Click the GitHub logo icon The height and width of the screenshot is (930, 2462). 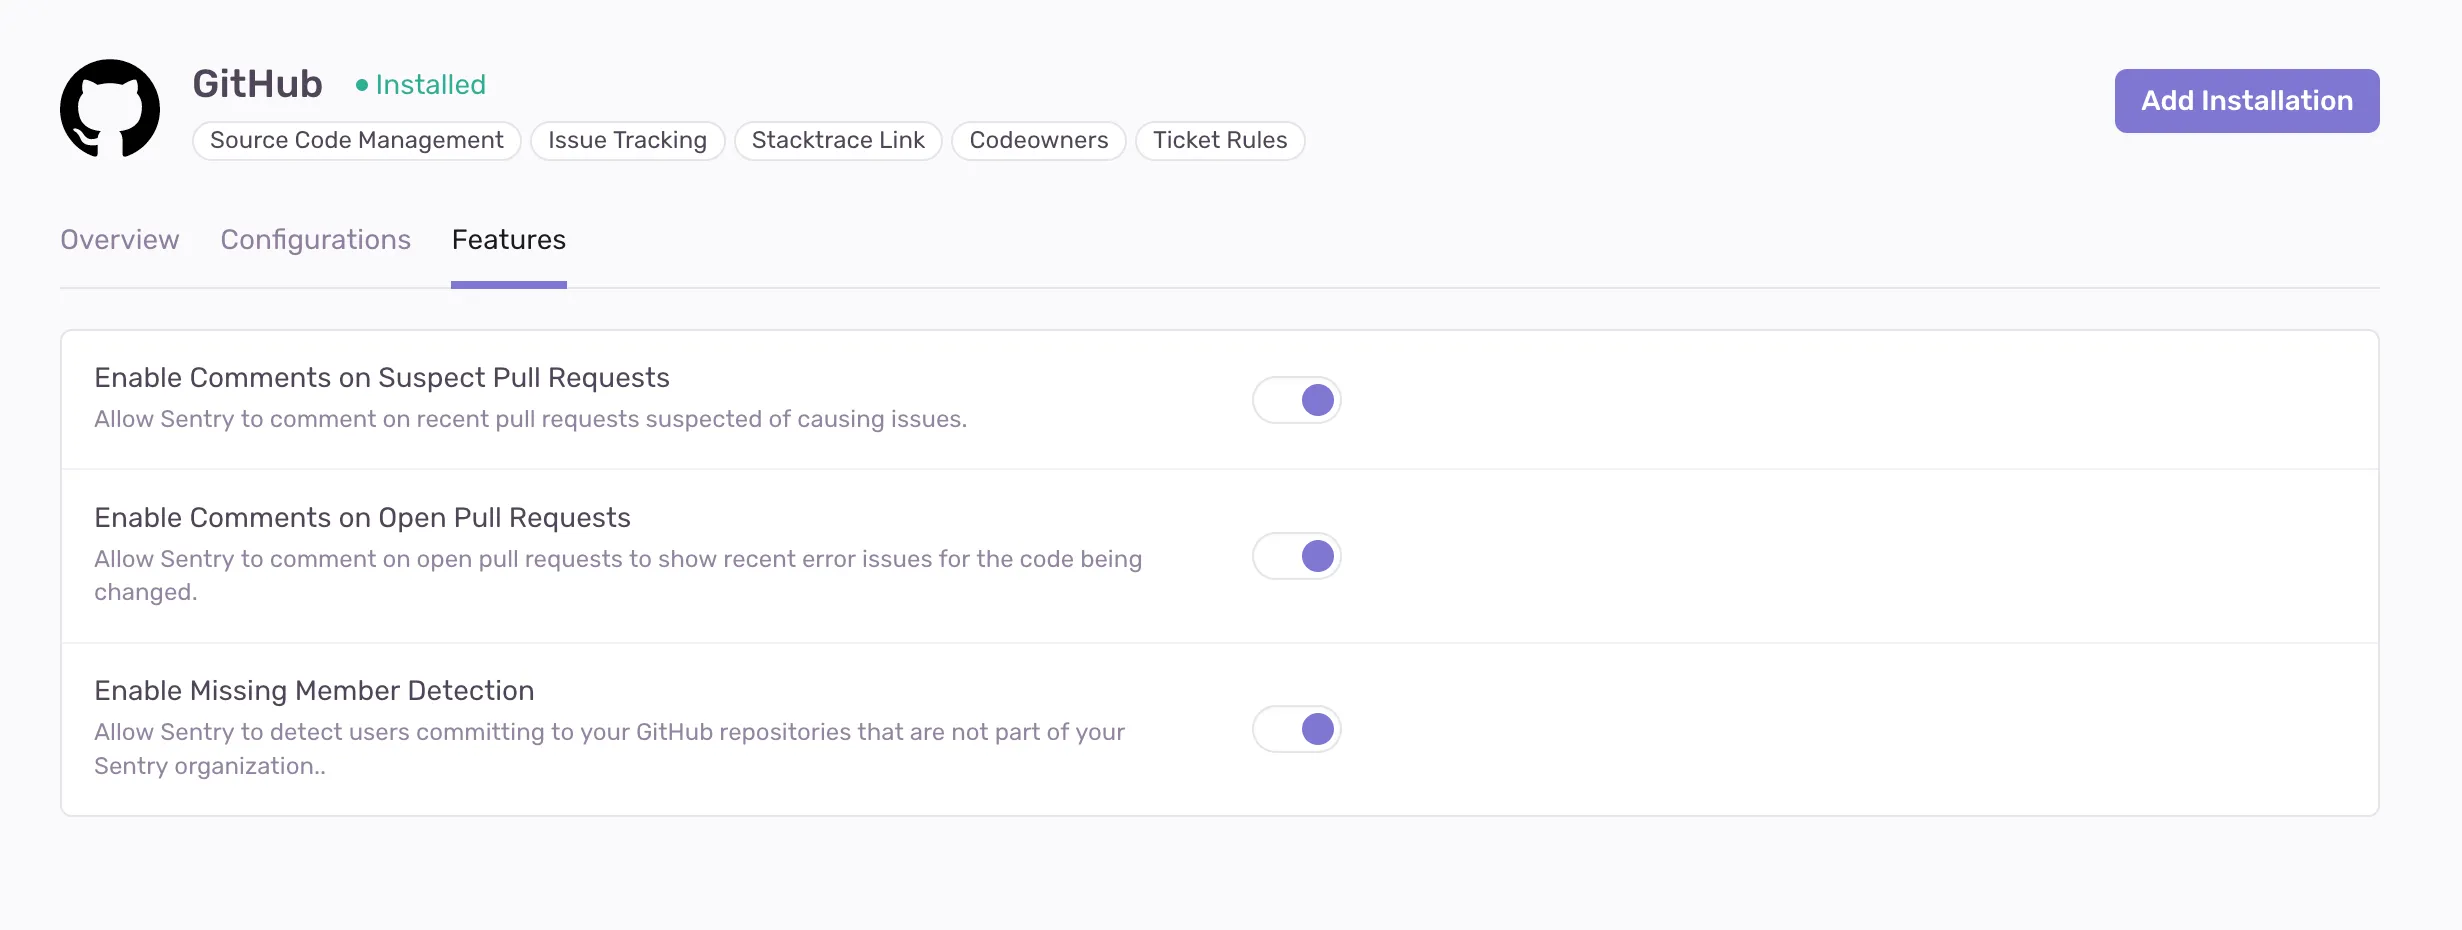(x=110, y=107)
